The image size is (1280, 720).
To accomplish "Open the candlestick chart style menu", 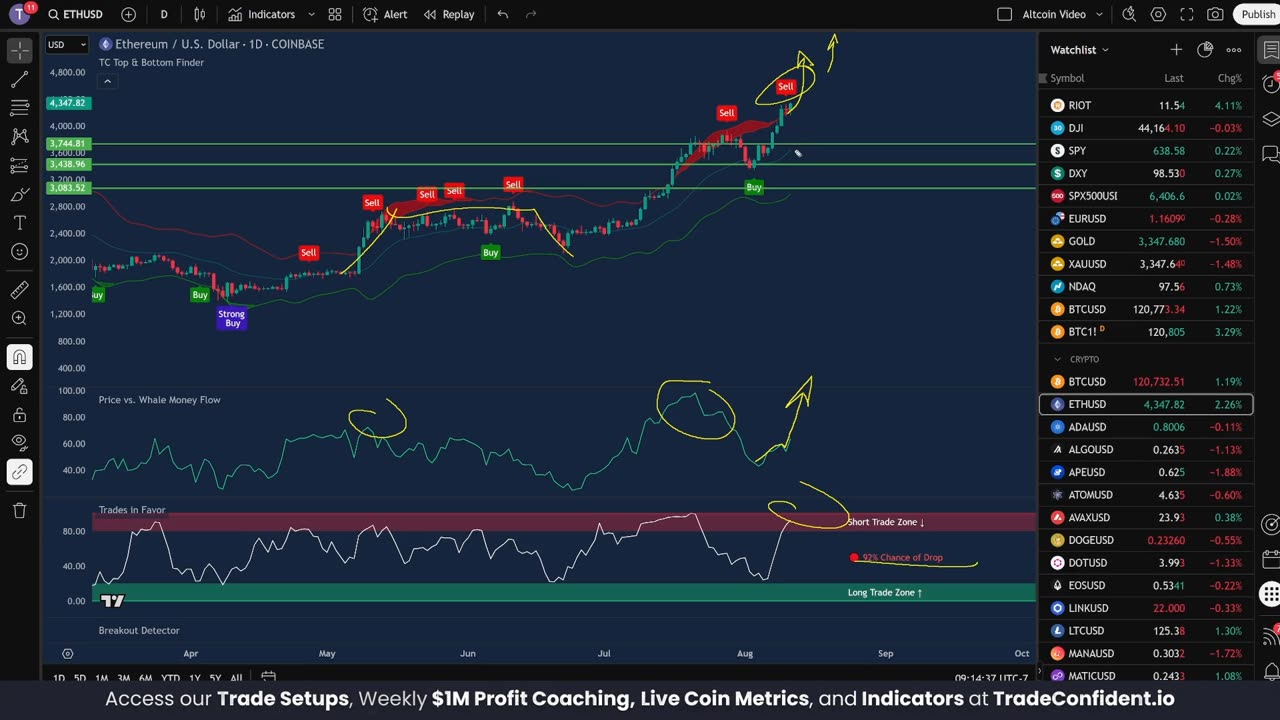I will point(200,14).
